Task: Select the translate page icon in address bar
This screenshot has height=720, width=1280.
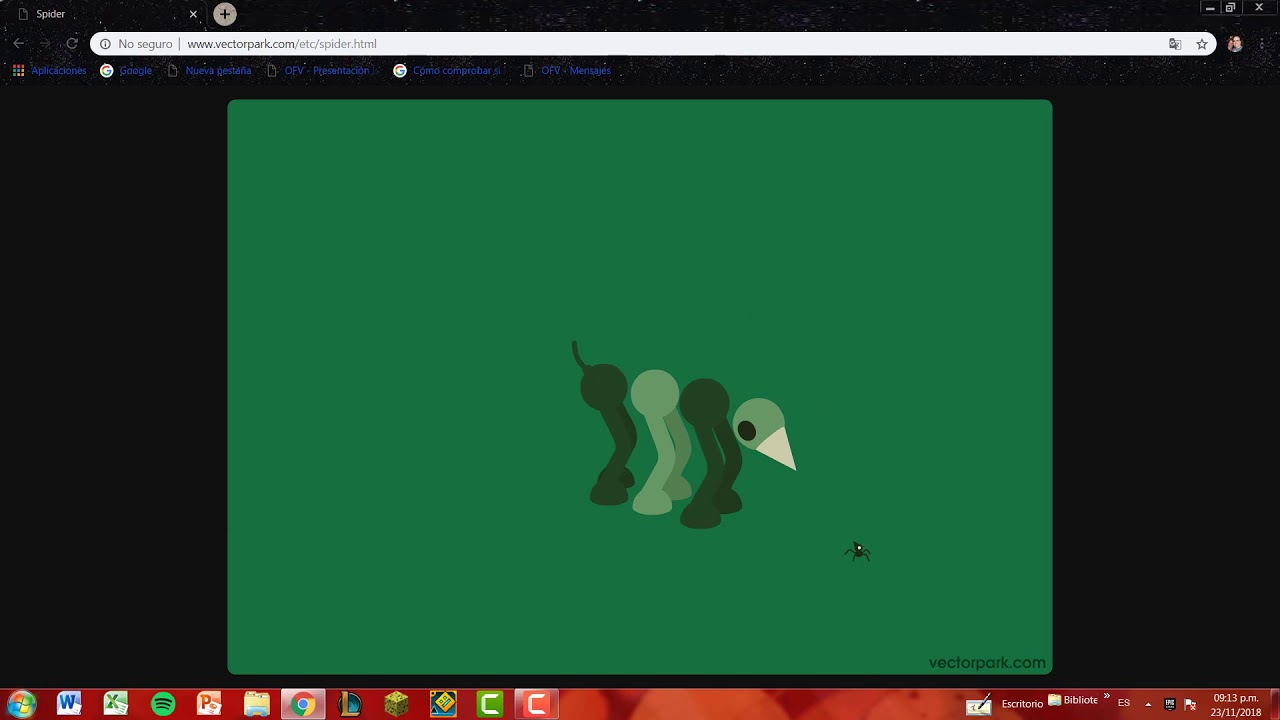Action: tap(1175, 44)
